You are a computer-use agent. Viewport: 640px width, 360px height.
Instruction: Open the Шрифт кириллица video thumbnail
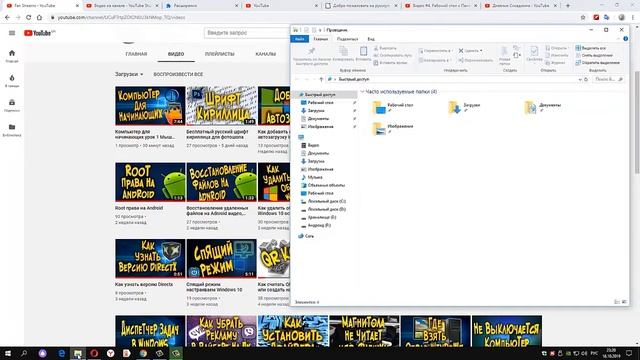(x=222, y=106)
